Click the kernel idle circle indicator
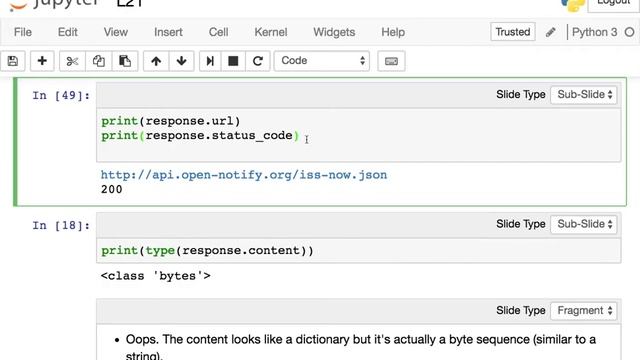The width and height of the screenshot is (640, 360). point(629,32)
